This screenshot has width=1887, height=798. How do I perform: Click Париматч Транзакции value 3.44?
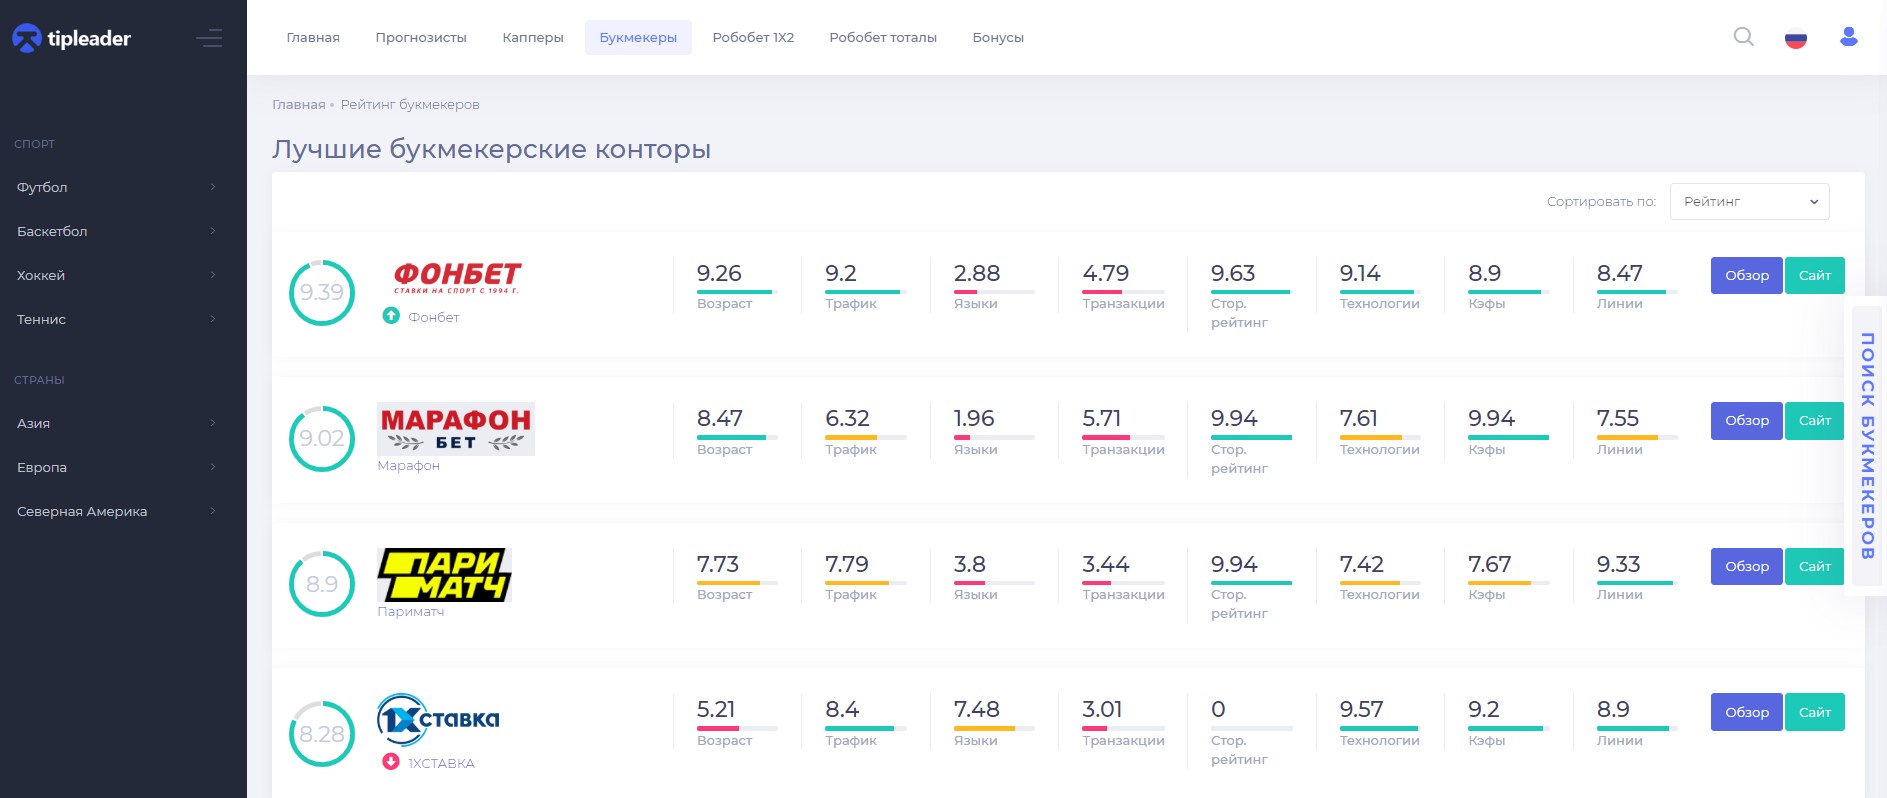click(x=1106, y=564)
